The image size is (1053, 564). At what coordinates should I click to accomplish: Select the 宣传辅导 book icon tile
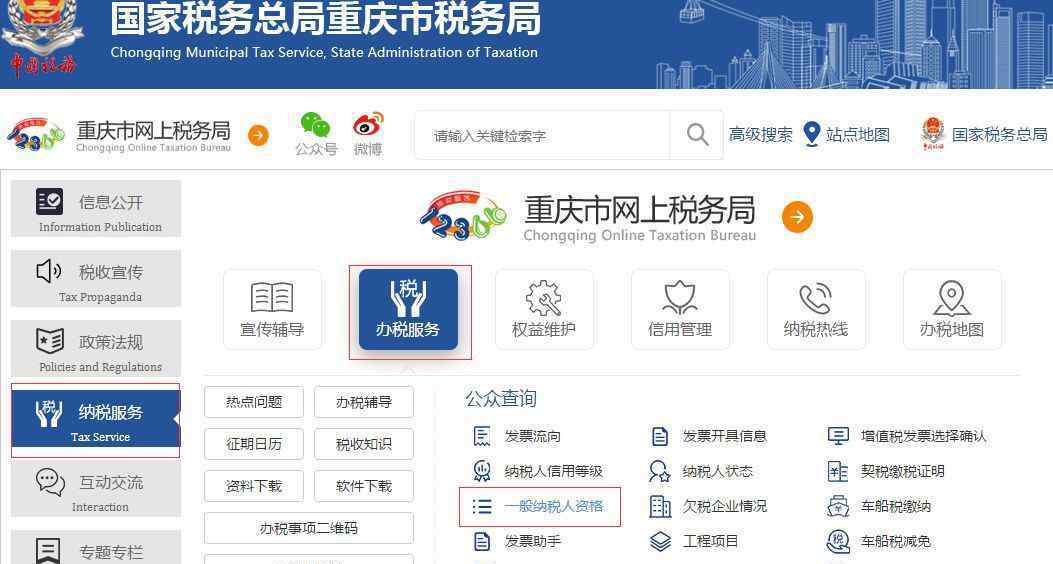tap(272, 310)
